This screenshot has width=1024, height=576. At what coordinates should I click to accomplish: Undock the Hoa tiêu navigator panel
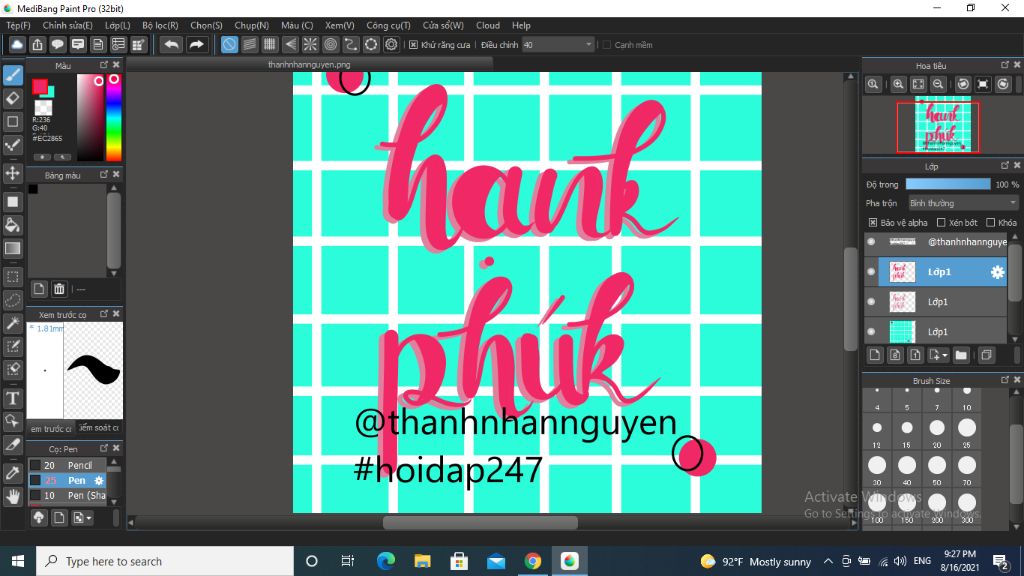pyautogui.click(x=1004, y=65)
